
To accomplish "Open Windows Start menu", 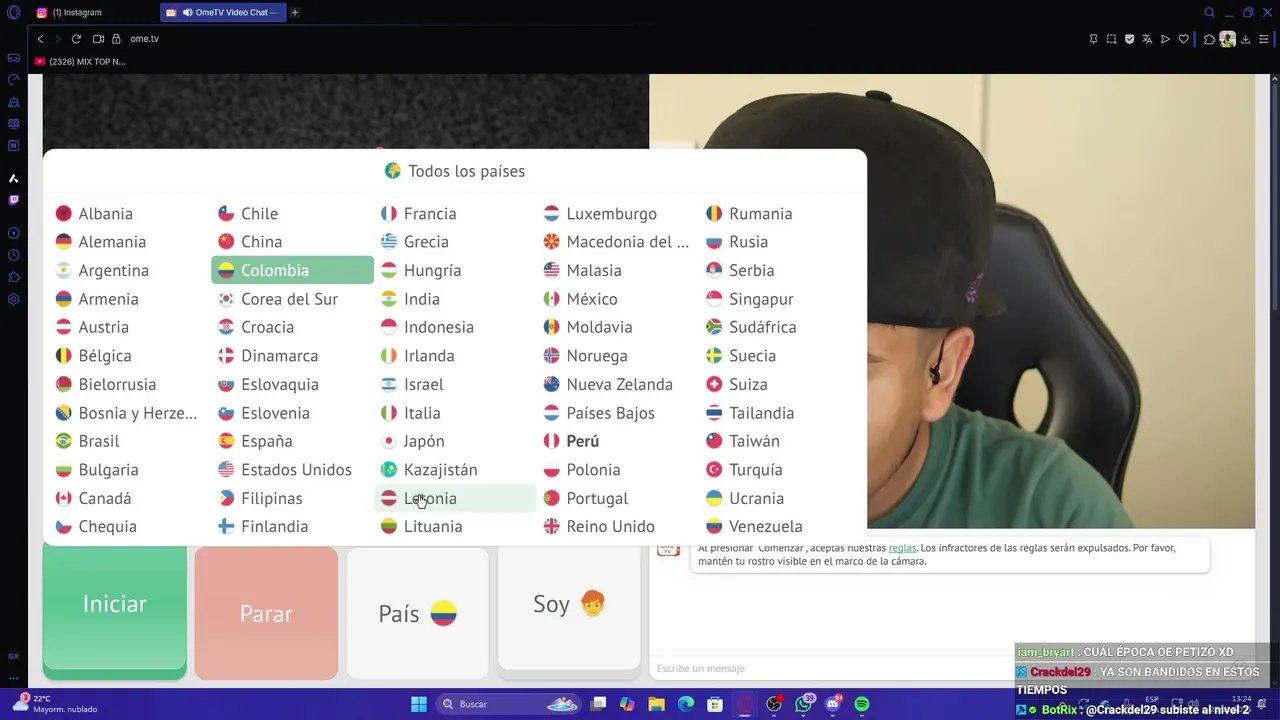I will [x=419, y=704].
